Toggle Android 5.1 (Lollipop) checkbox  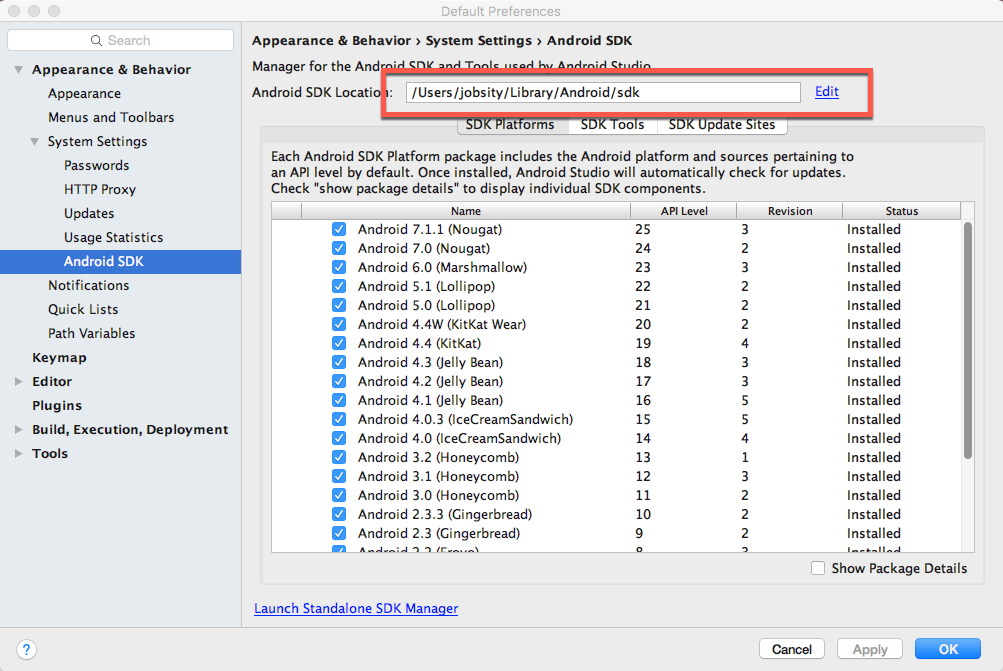[x=339, y=286]
